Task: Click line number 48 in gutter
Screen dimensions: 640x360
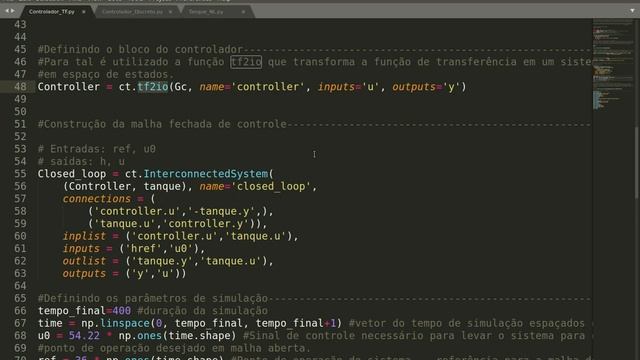Action: pos(20,87)
